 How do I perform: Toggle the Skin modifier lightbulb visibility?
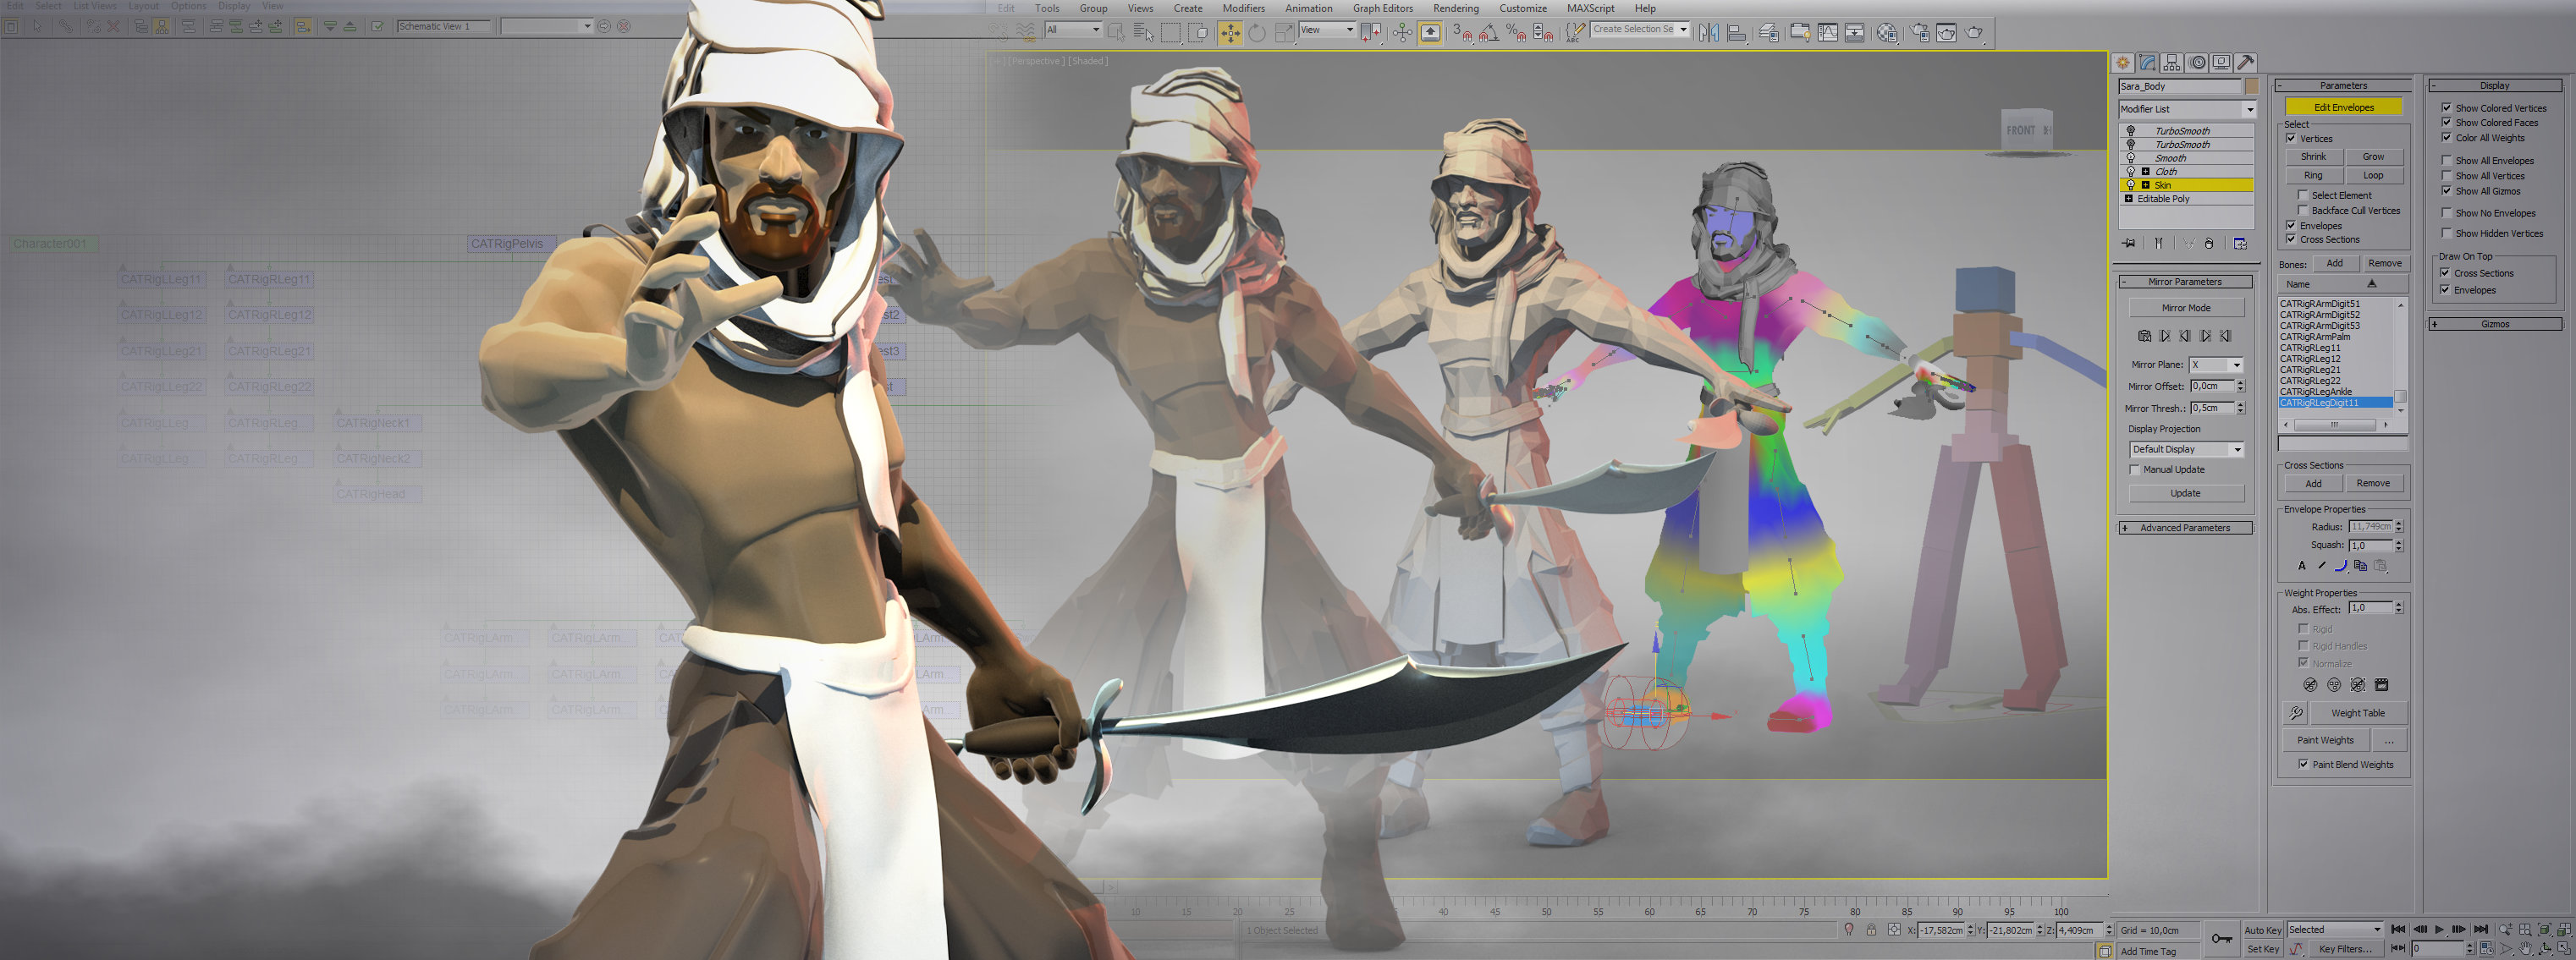(x=2131, y=185)
